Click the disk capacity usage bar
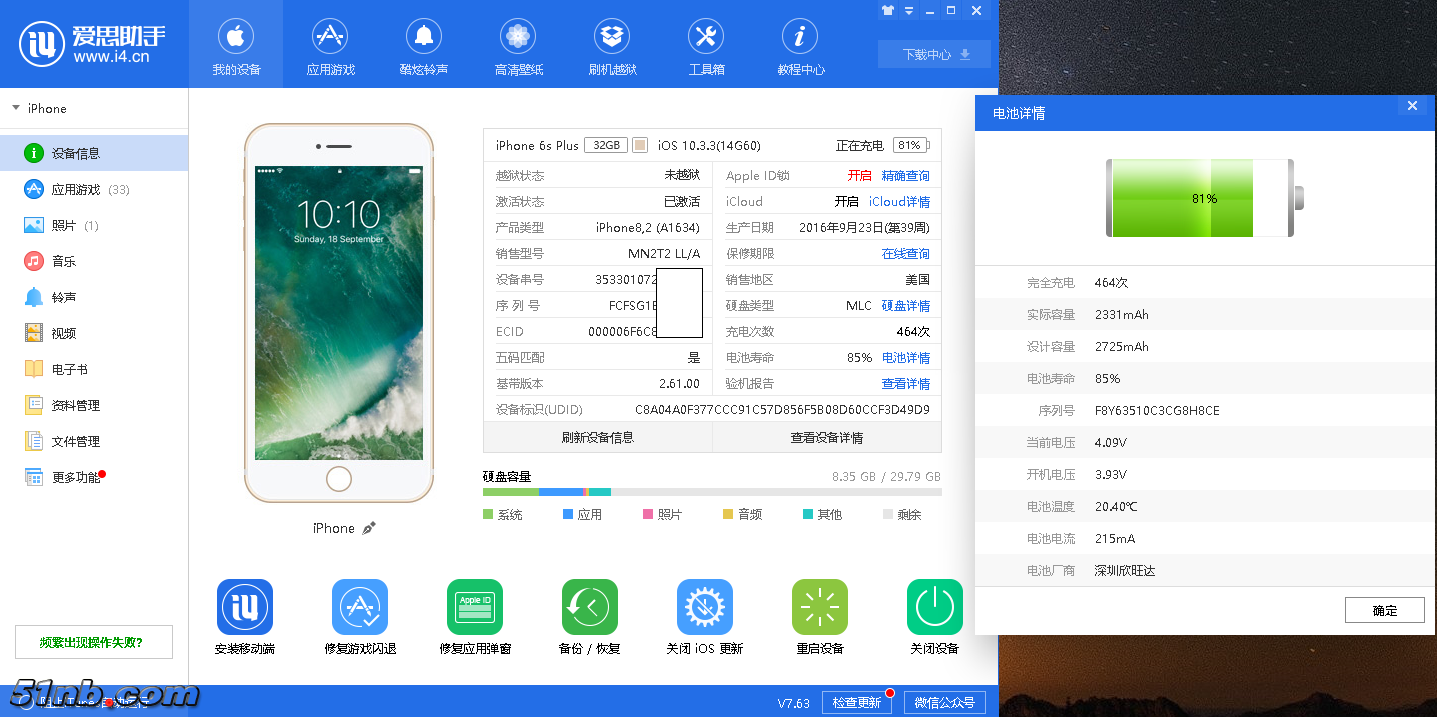The width and height of the screenshot is (1437, 717). click(x=711, y=492)
